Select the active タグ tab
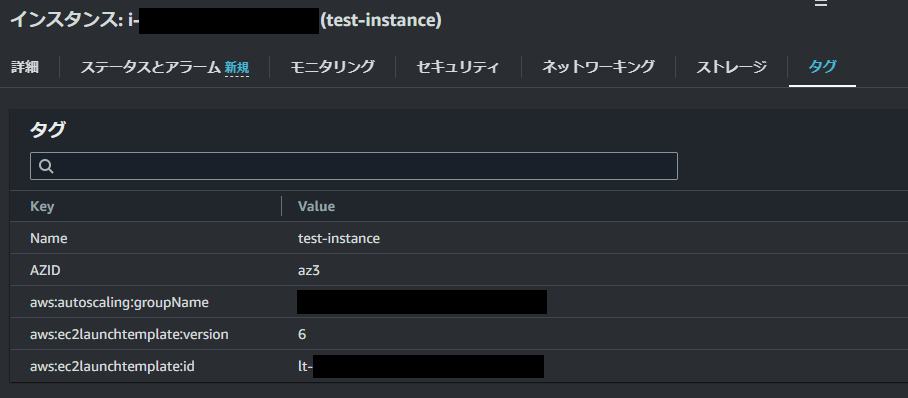Screen dimensions: 908x398 (x=822, y=67)
